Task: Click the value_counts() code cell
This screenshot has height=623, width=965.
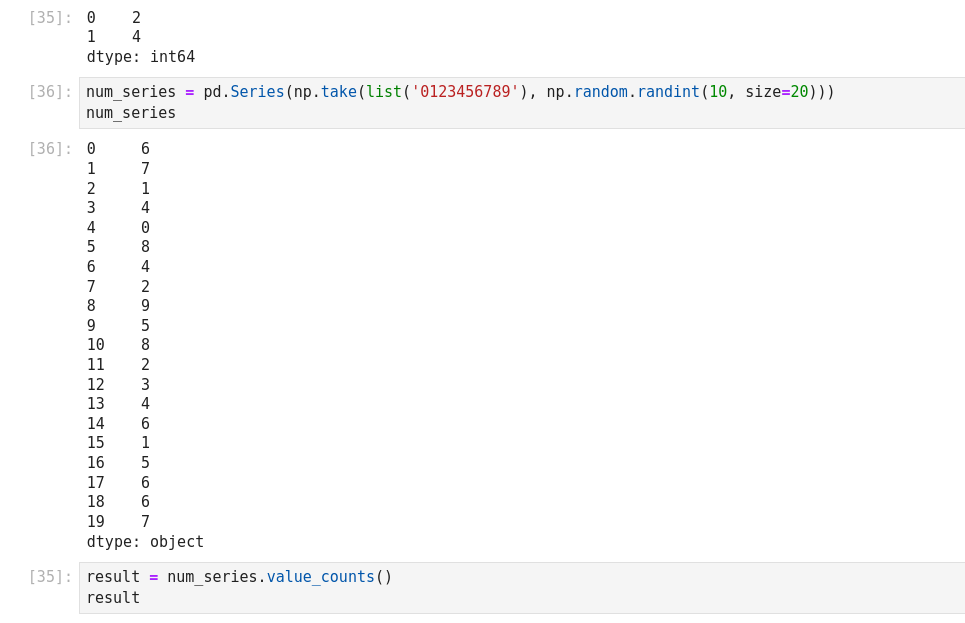Action: click(x=520, y=588)
